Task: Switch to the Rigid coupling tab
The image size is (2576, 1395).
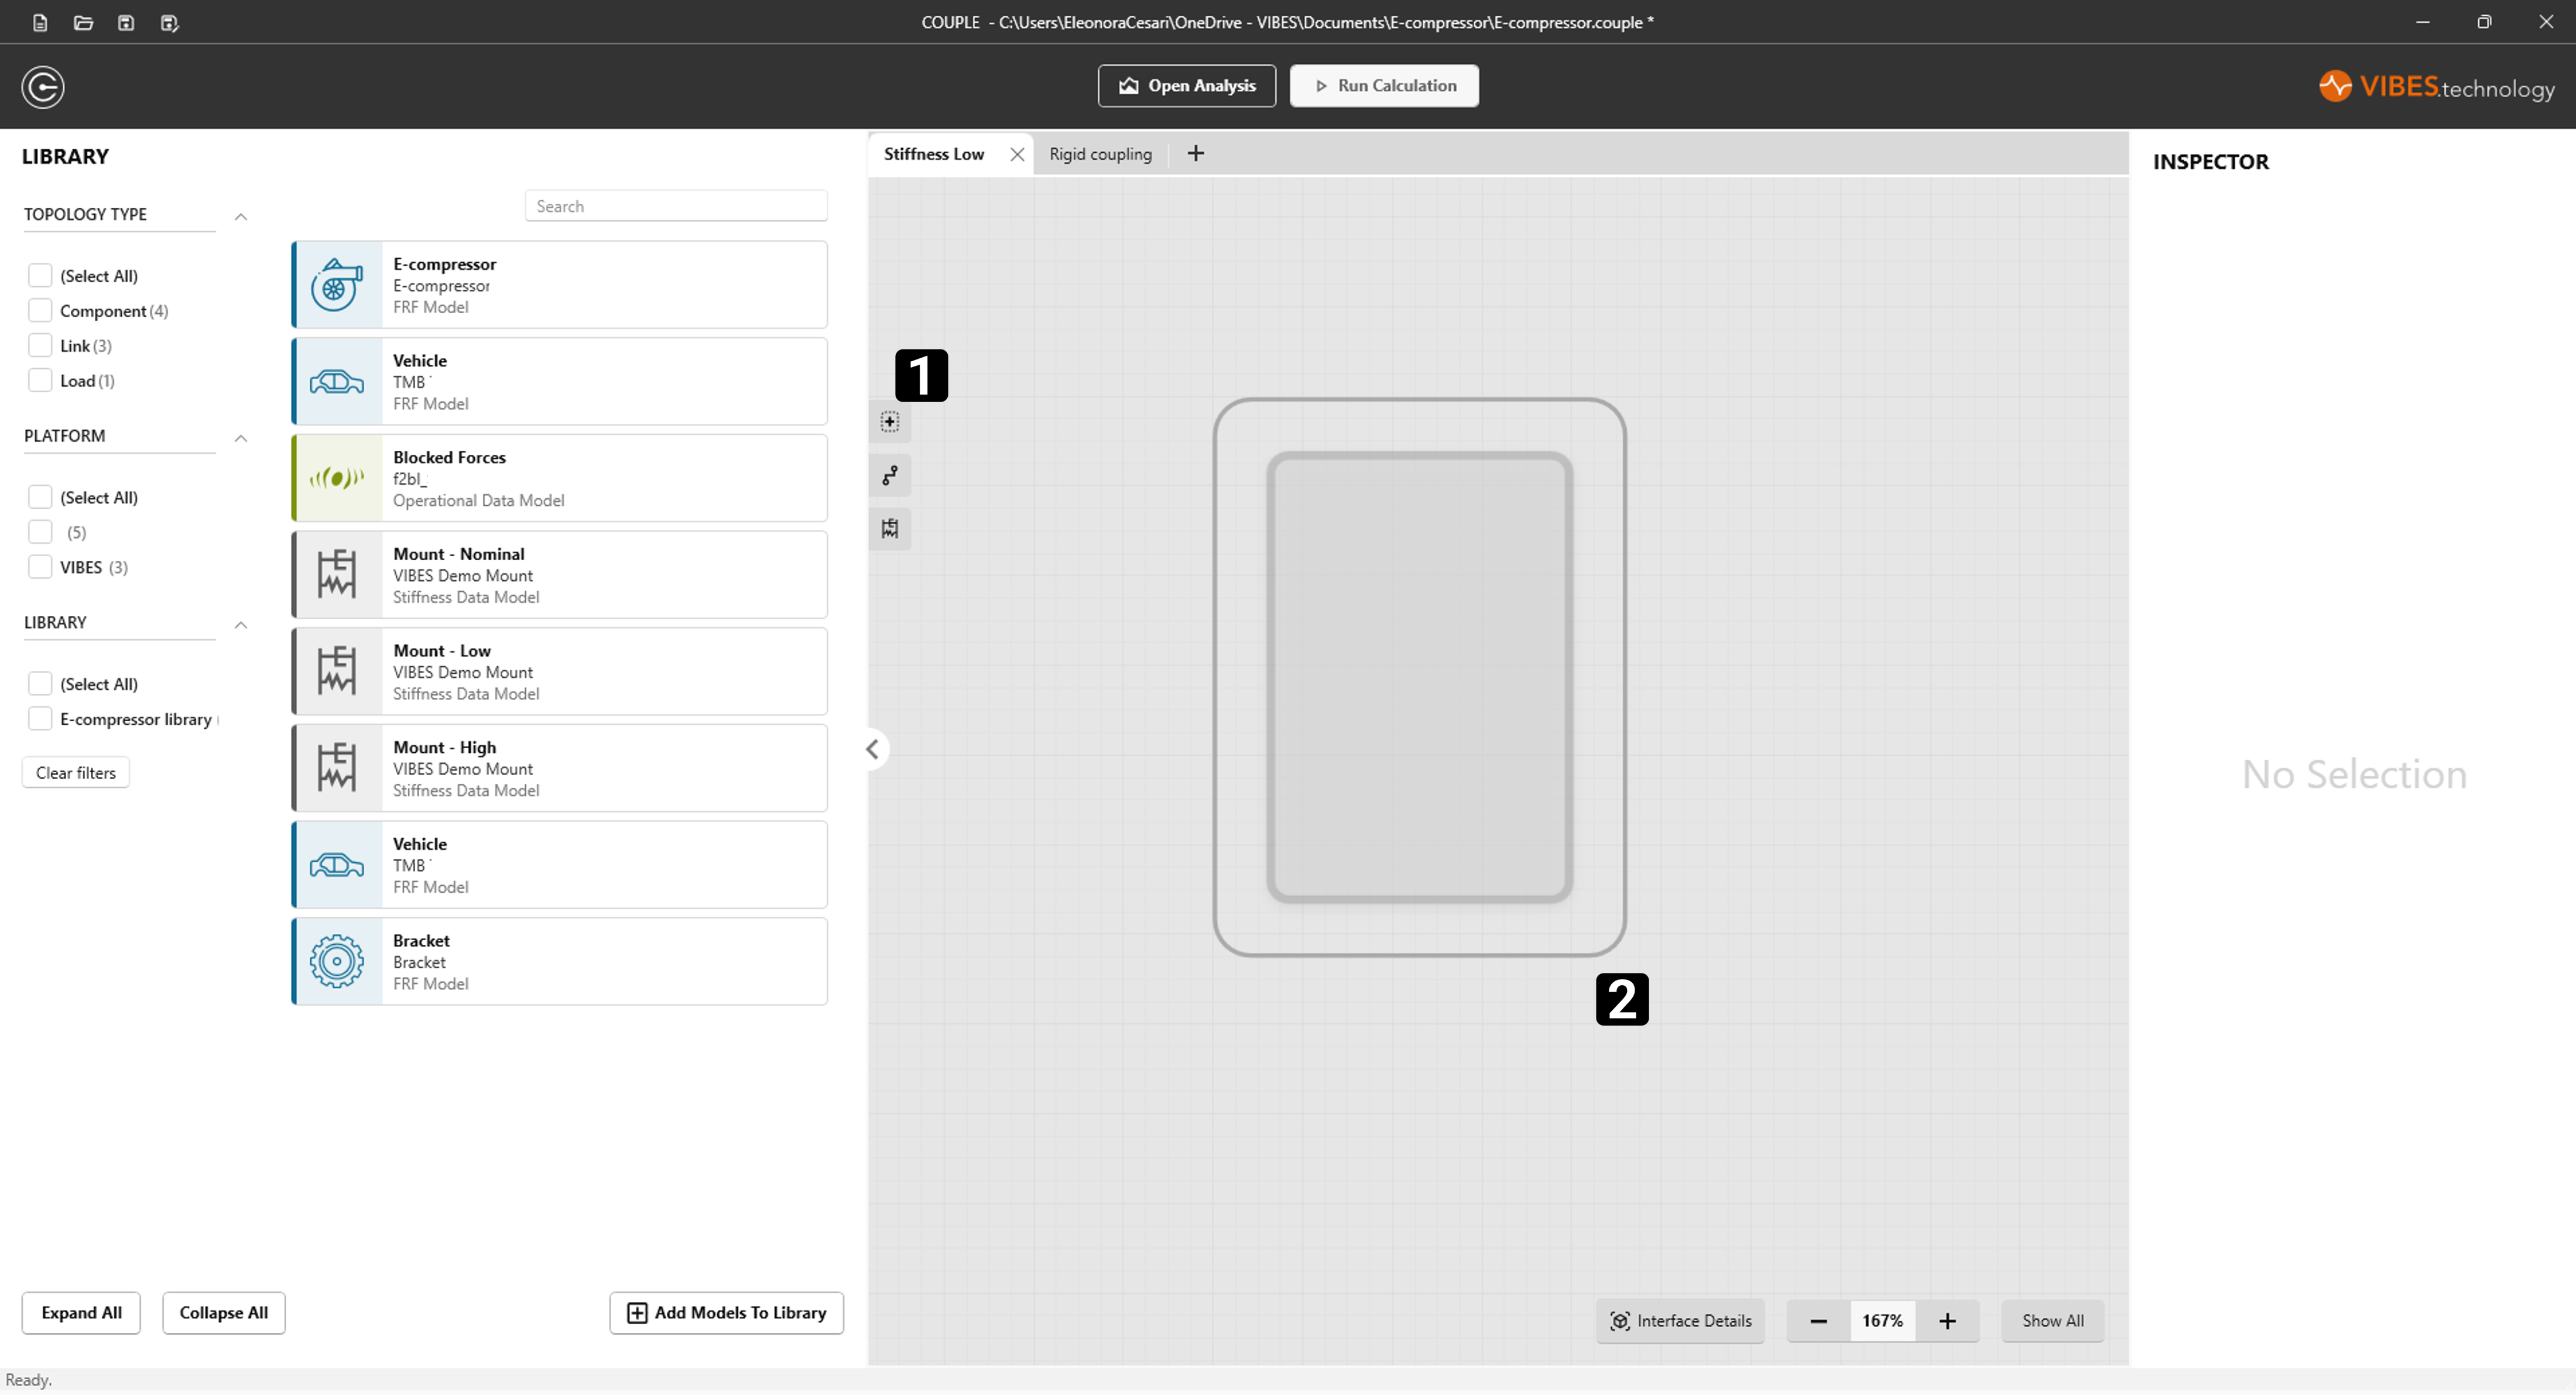Action: 1100,154
